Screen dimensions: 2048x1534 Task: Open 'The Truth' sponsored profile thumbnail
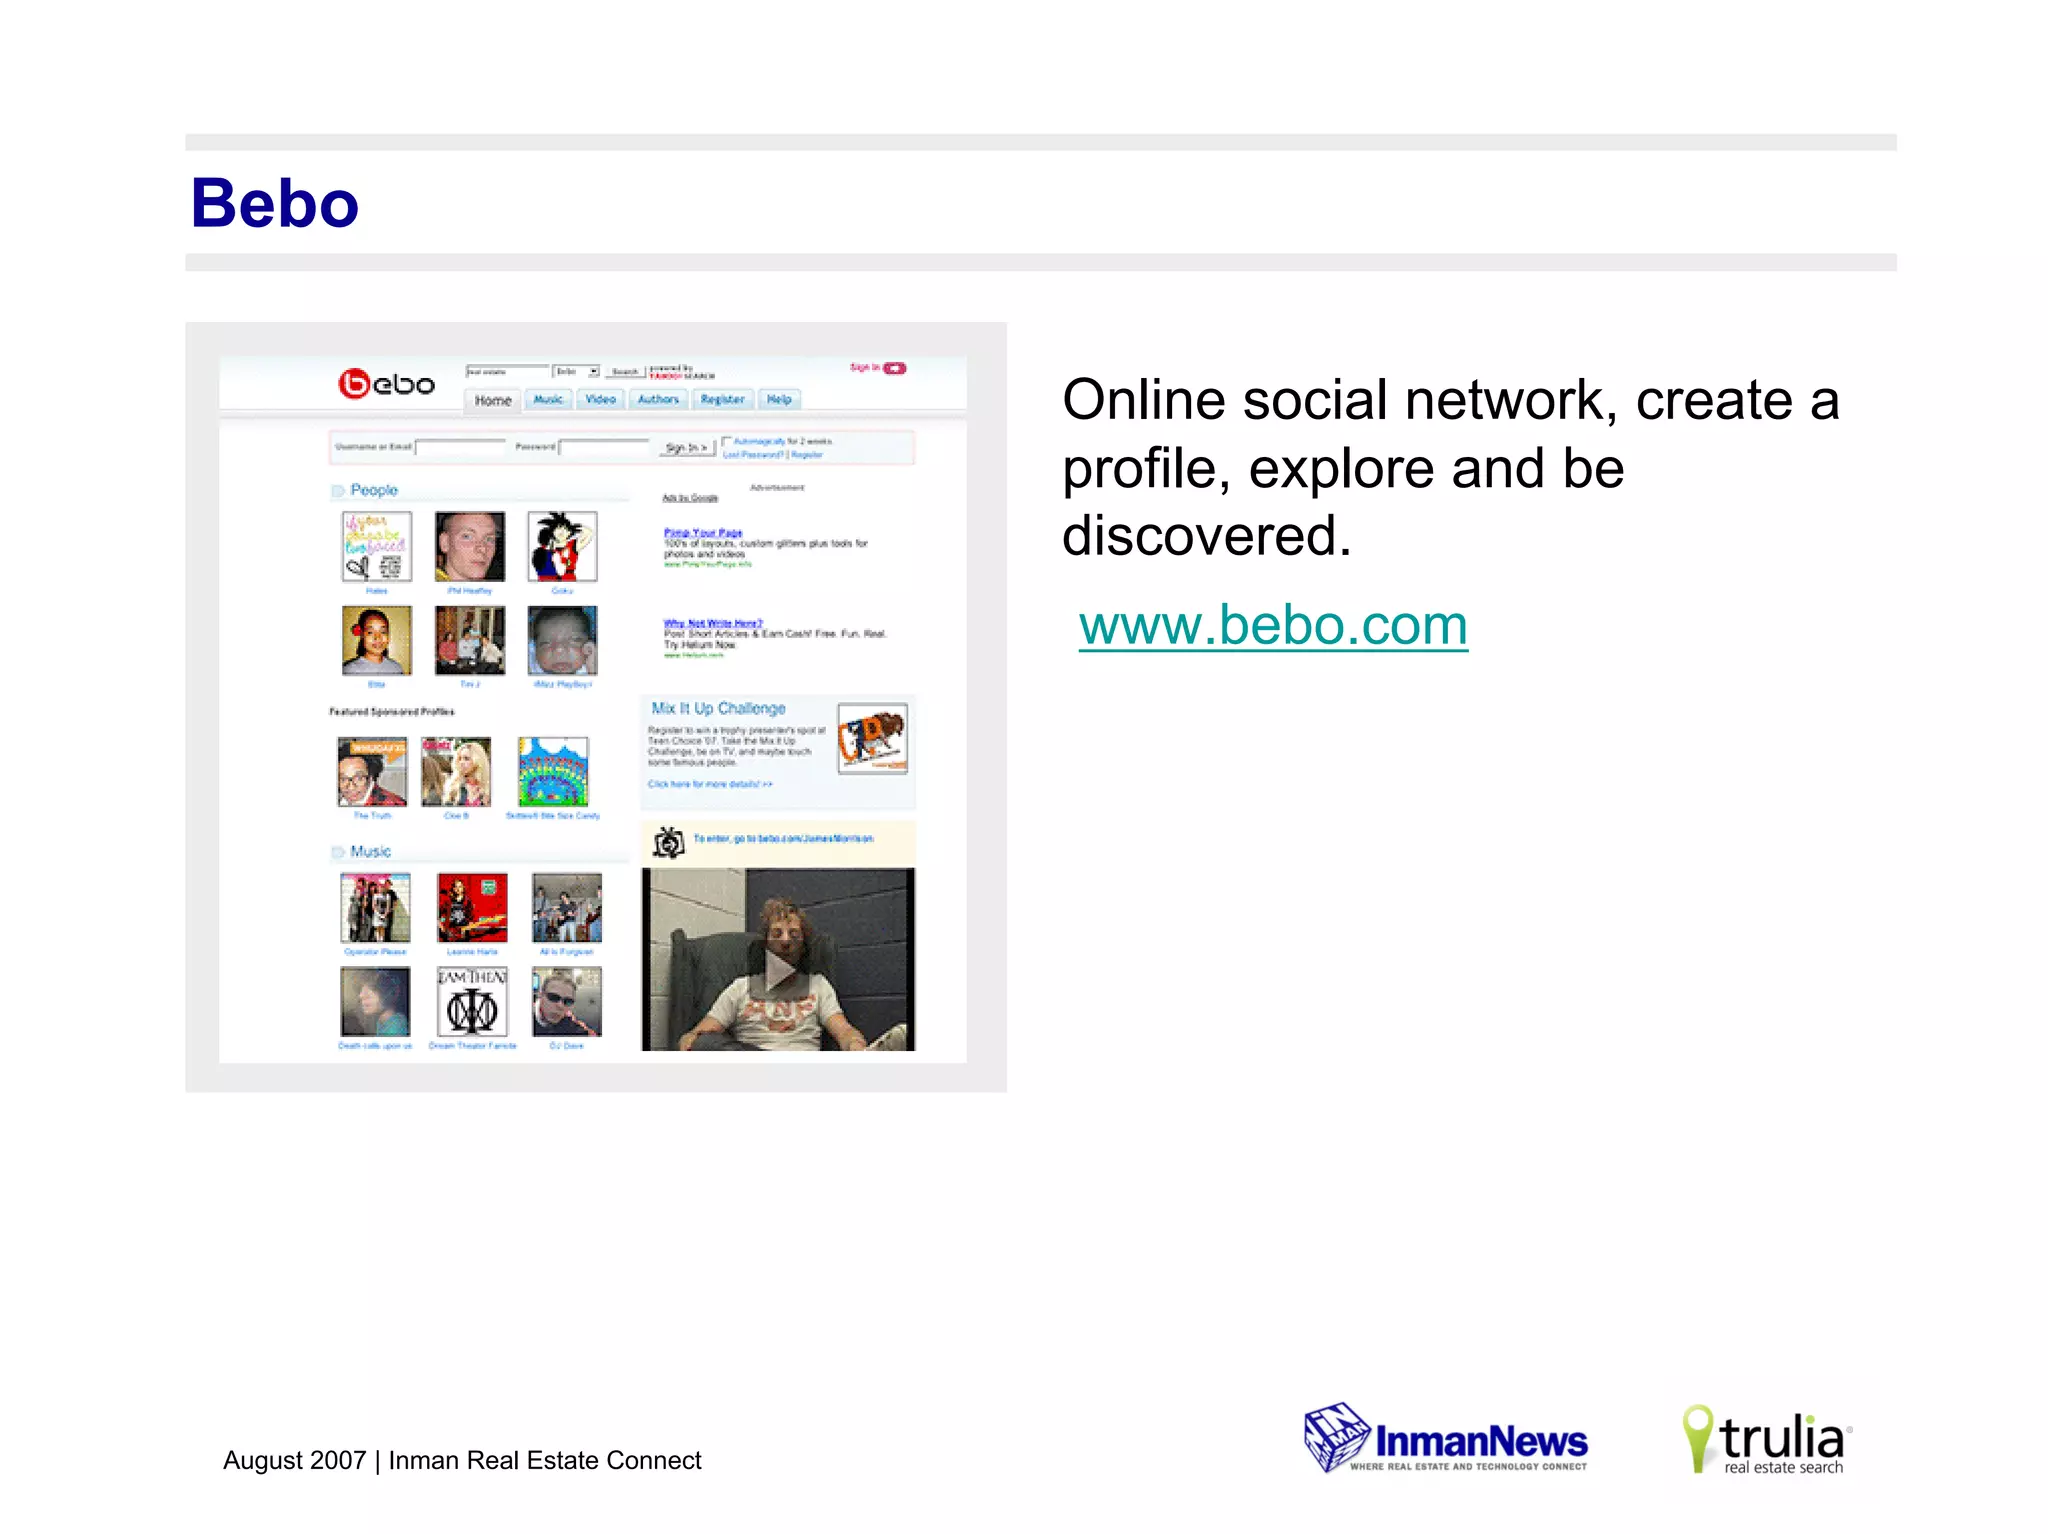coord(372,772)
